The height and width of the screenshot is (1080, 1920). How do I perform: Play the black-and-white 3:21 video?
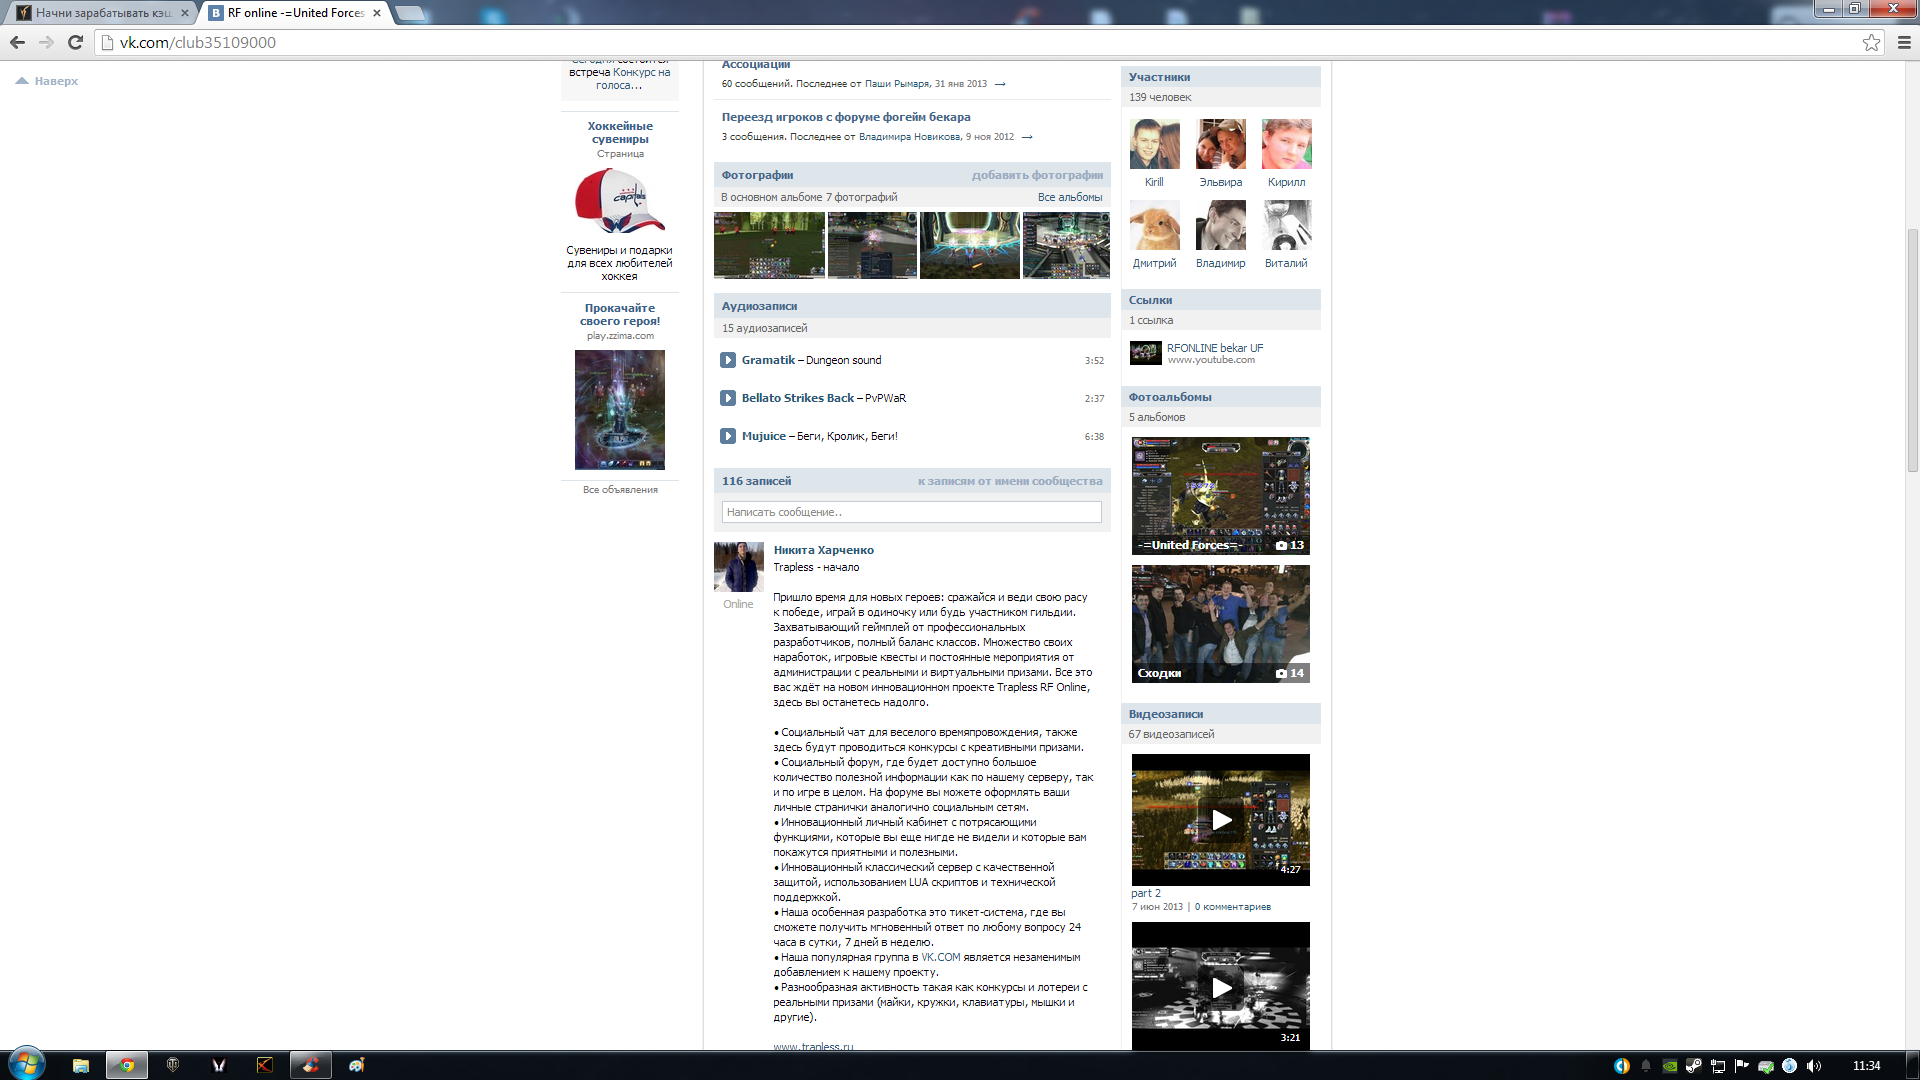(1220, 986)
